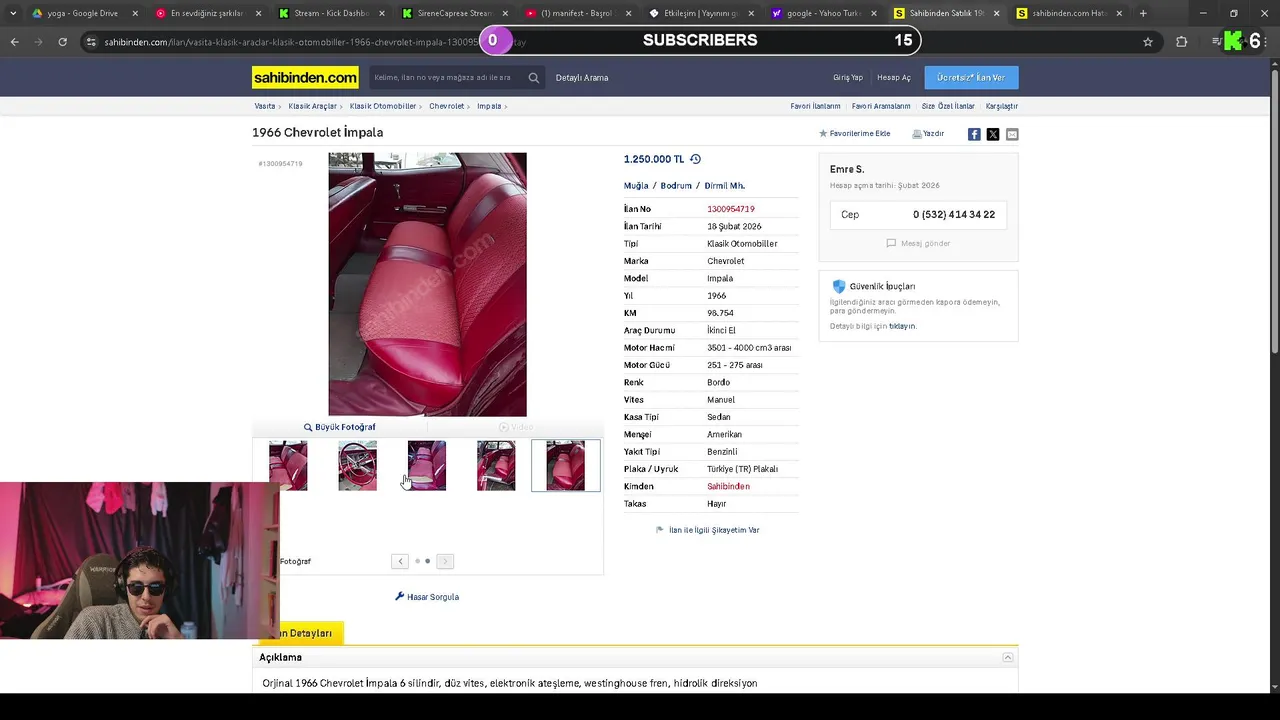
Task: Select highlighted fifth photo thumbnail
Action: pos(566,466)
